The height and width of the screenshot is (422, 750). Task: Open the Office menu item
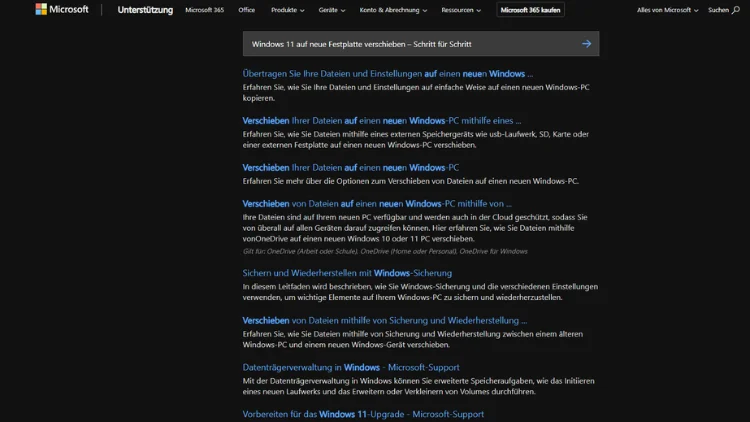(x=246, y=10)
